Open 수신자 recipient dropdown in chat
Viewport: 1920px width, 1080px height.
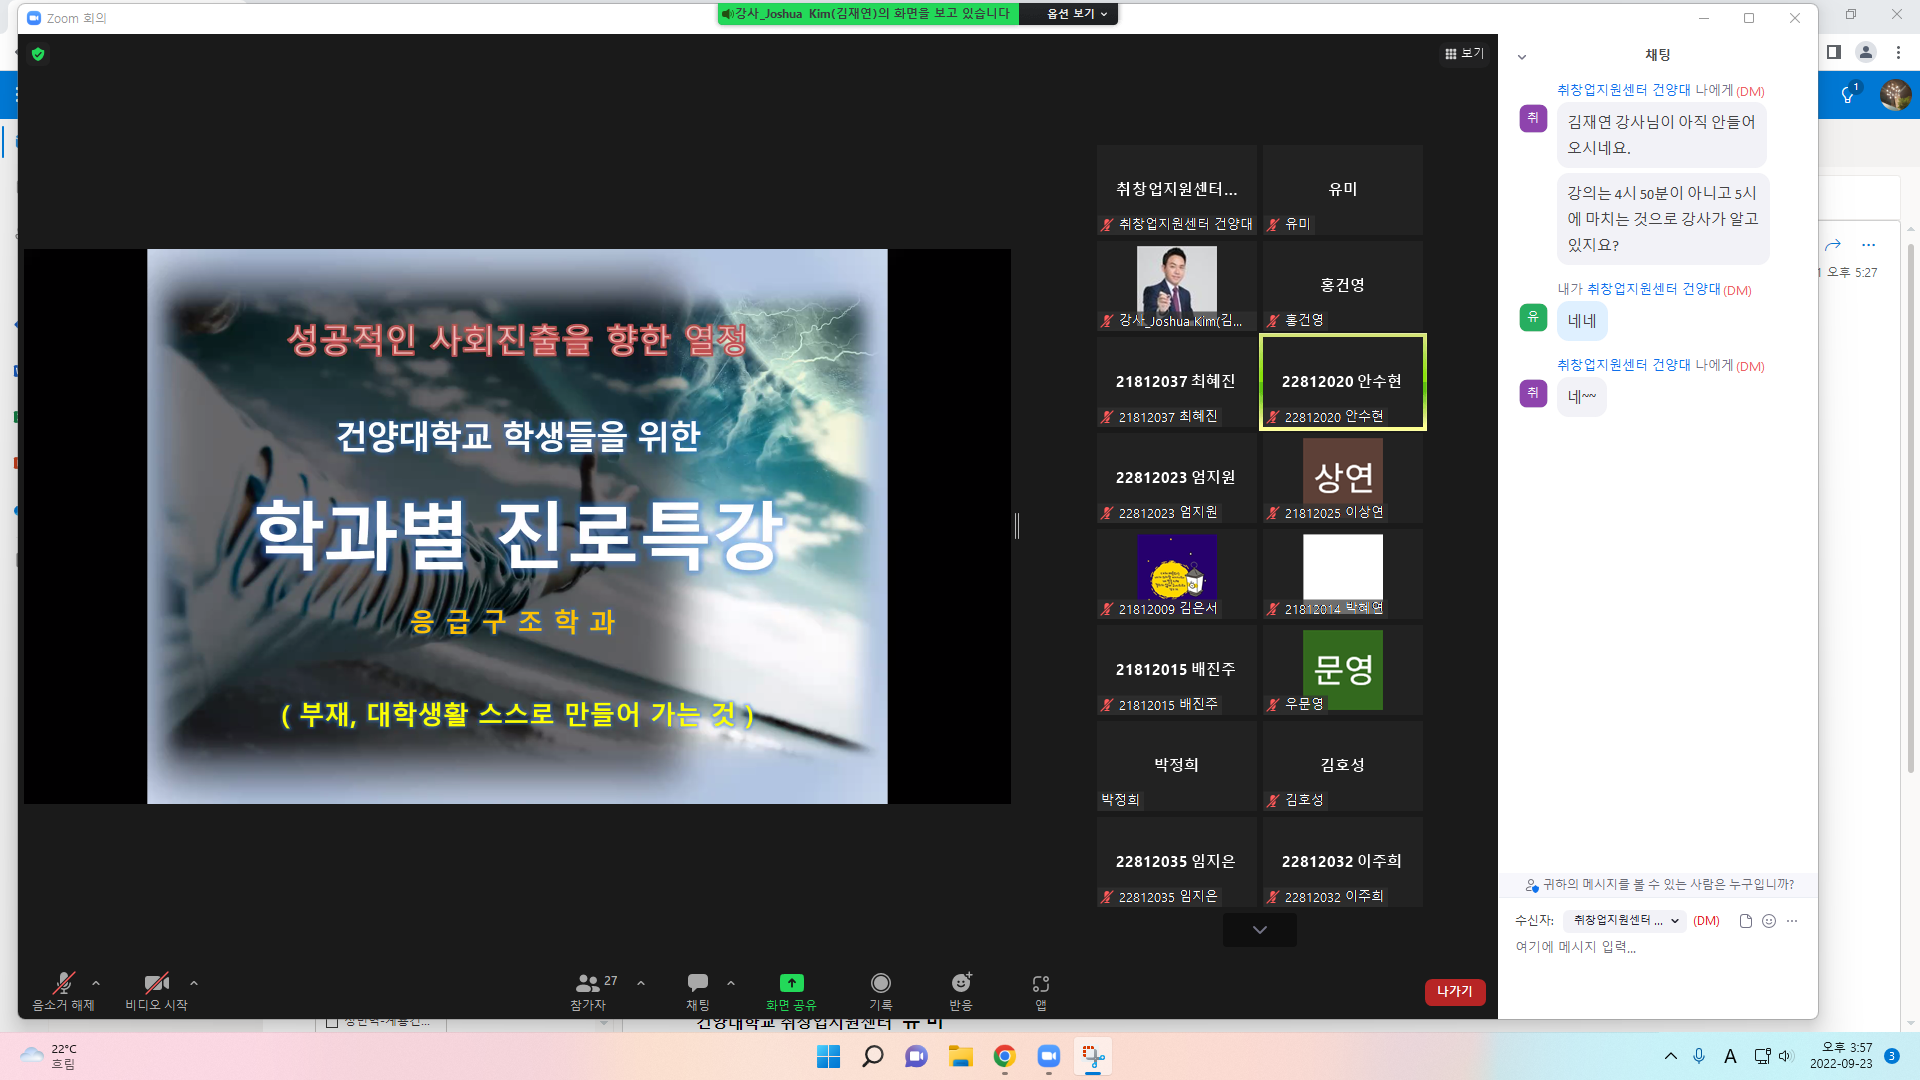coord(1625,921)
